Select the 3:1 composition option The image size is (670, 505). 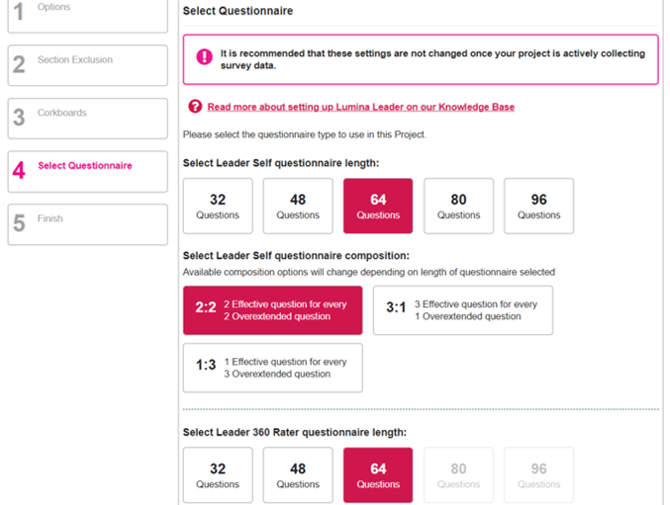pos(463,310)
